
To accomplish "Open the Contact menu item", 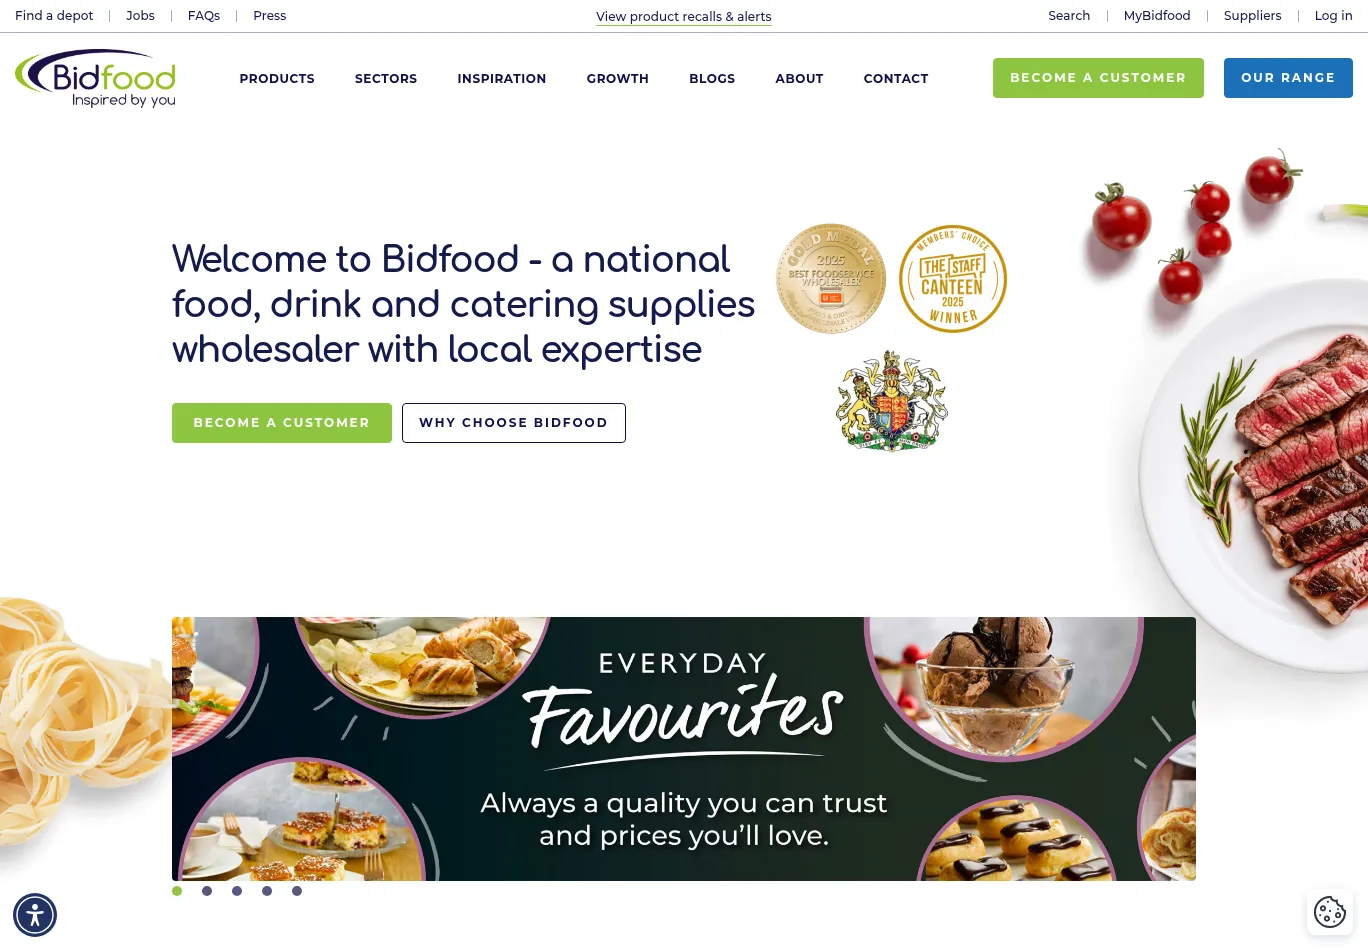I will coord(896,78).
